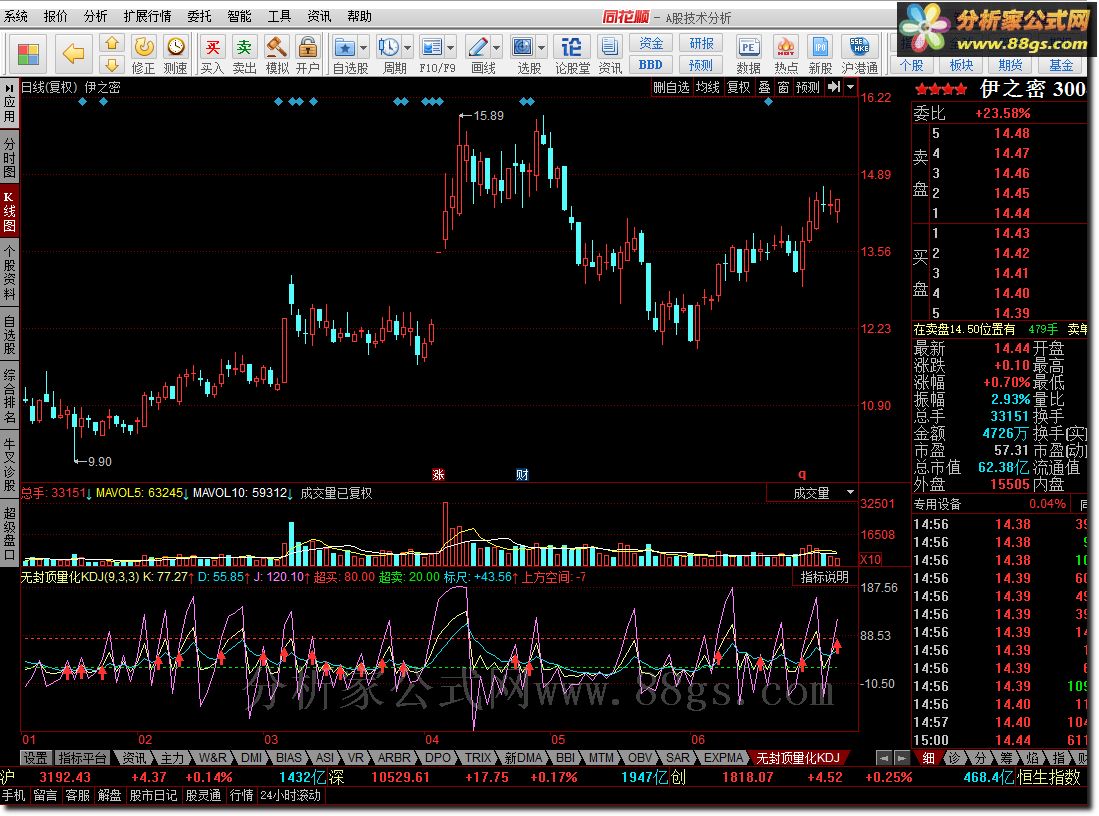Select the BIAS indicator tab
1099x816 pixels.
coord(288,758)
